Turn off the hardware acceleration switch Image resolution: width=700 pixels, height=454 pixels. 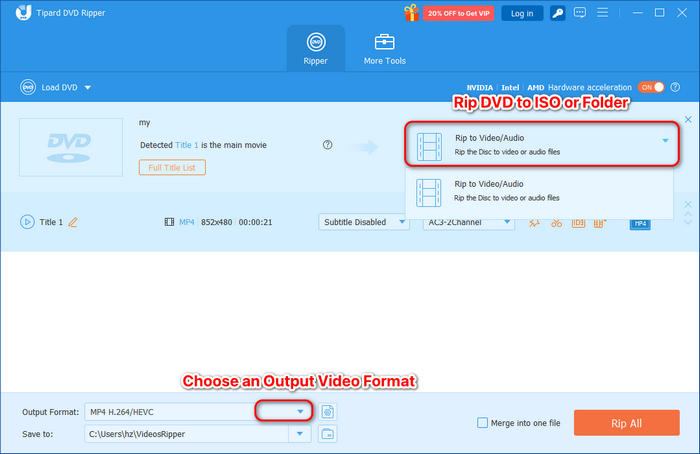coord(651,87)
